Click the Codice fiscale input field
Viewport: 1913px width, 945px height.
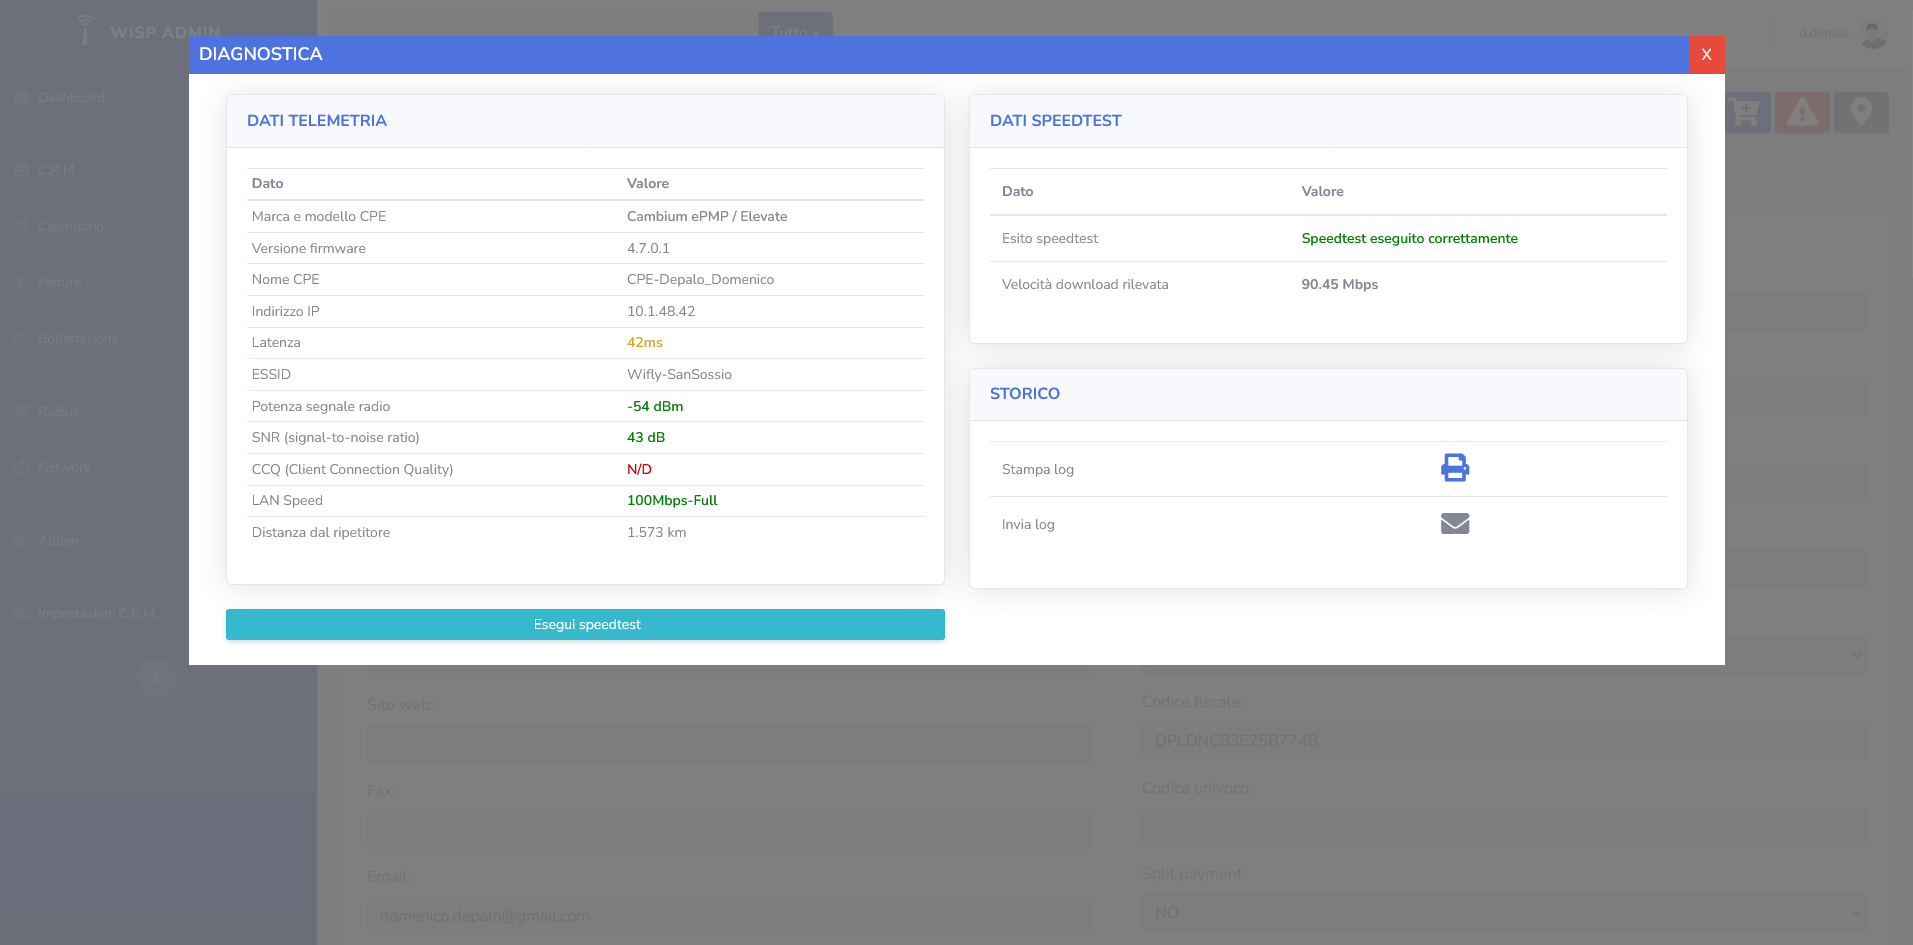(1504, 741)
